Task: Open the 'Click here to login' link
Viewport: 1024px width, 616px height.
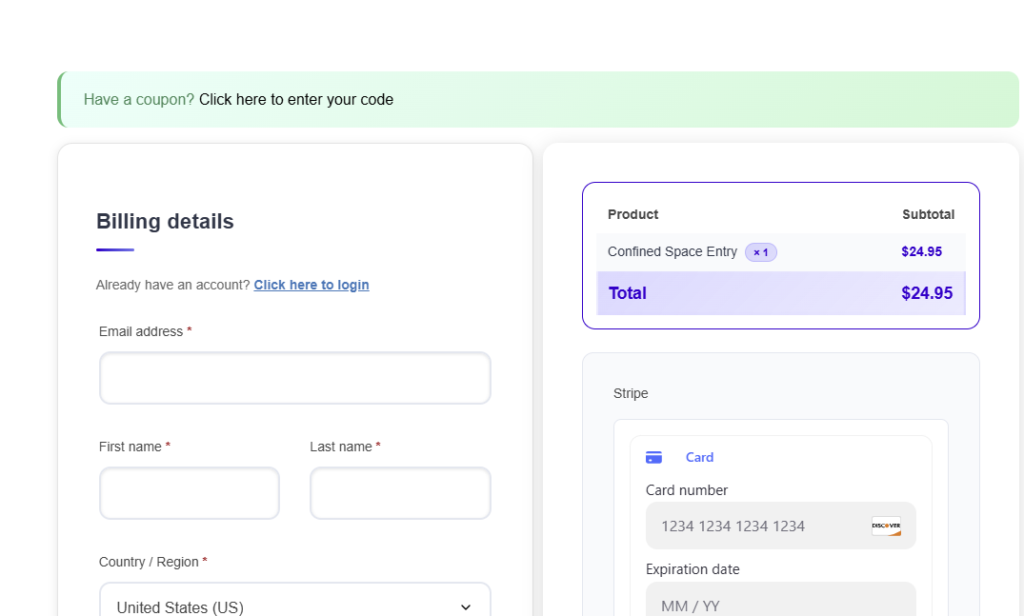Action: (311, 285)
